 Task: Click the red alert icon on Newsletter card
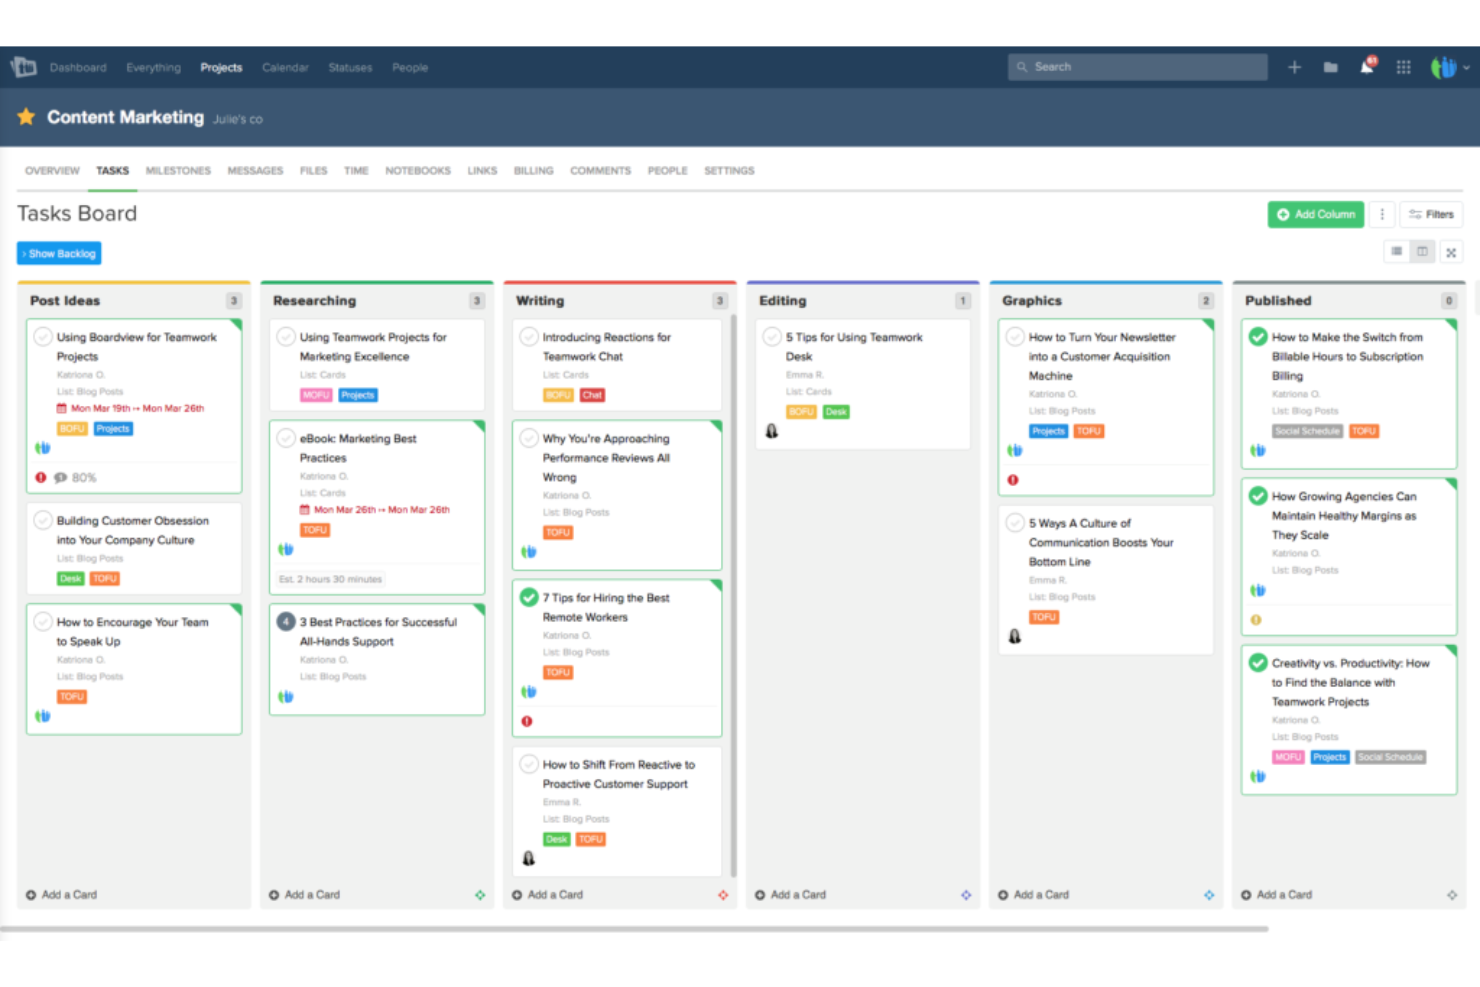point(1013,480)
